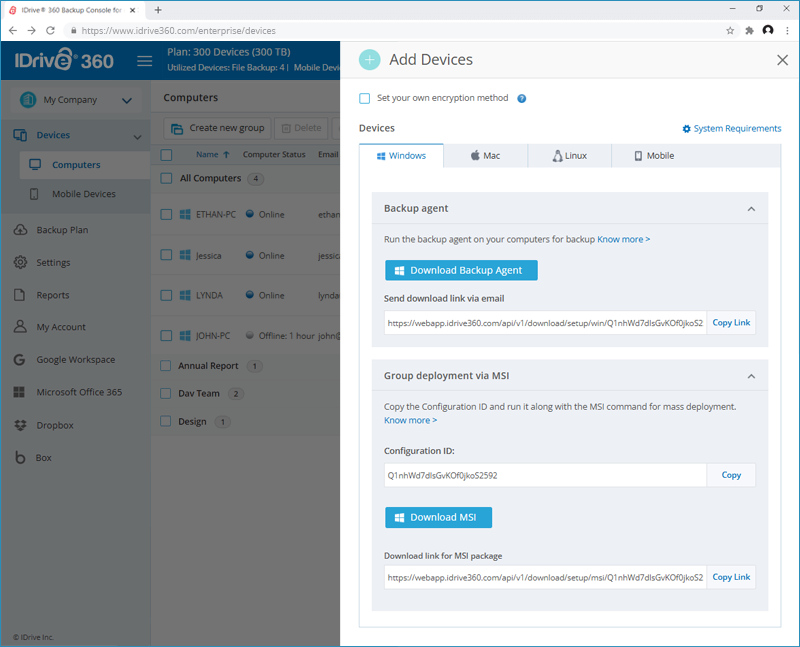The height and width of the screenshot is (647, 800).
Task: Select the All Computers checkbox
Action: pyautogui.click(x=167, y=178)
